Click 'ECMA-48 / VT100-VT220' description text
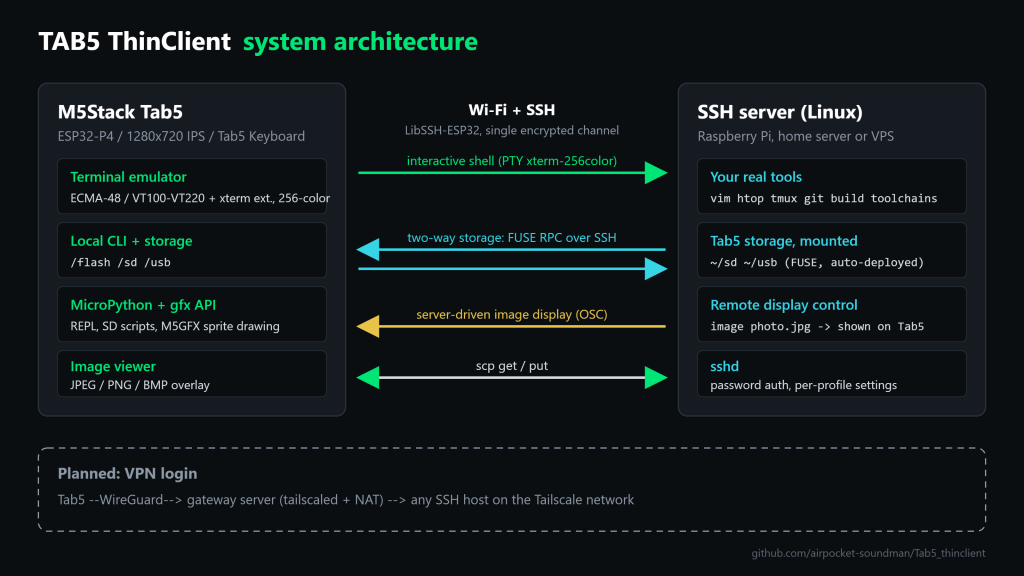1024x576 pixels. (x=137, y=198)
